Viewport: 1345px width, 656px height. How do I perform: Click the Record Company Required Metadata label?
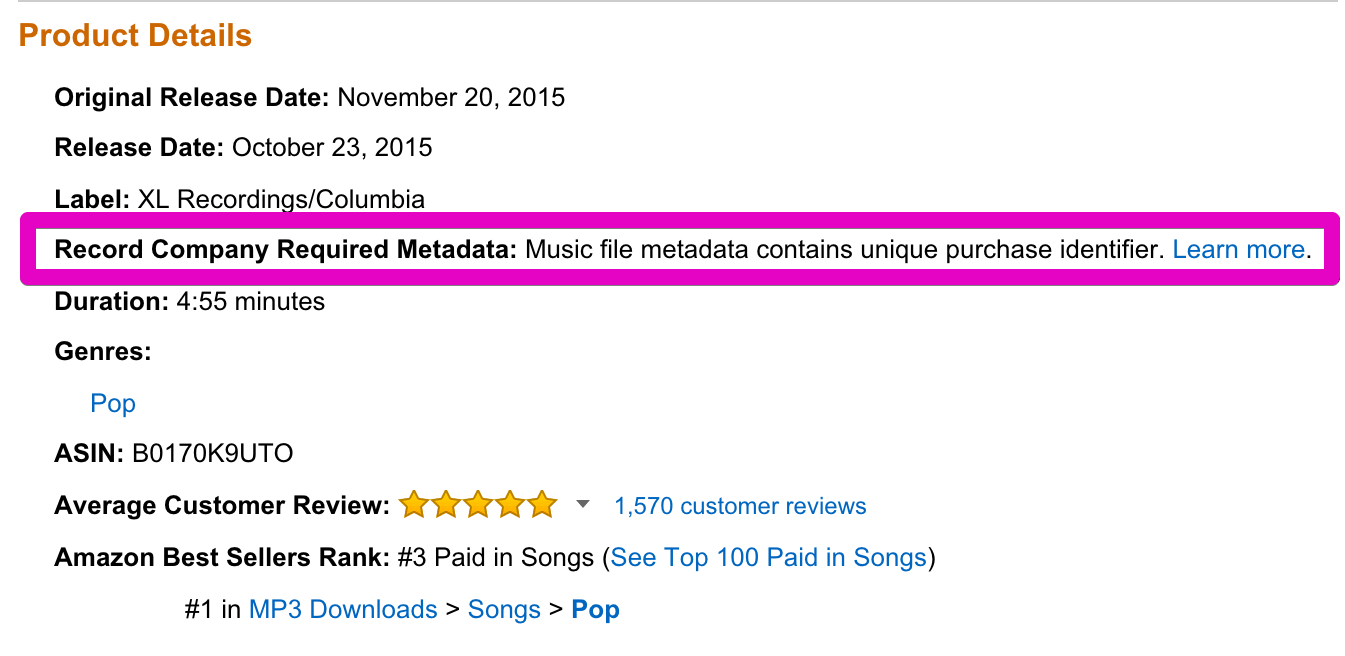(x=286, y=249)
